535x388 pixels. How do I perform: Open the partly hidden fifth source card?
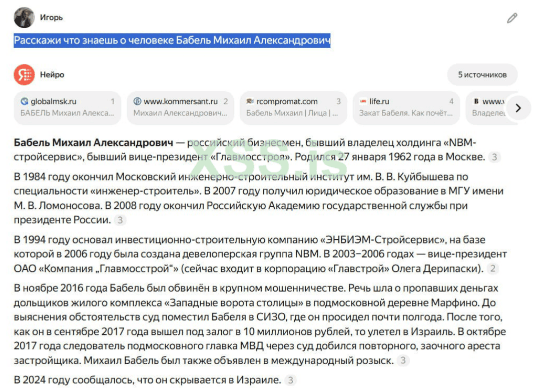click(486, 107)
